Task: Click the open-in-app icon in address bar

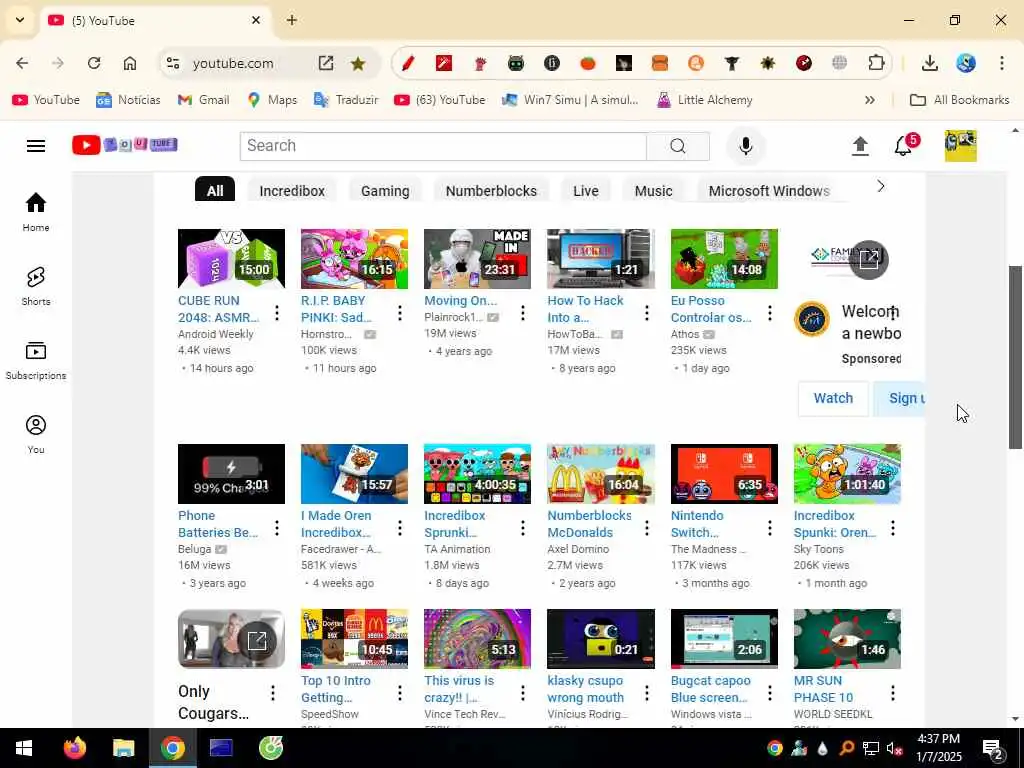Action: [x=326, y=63]
